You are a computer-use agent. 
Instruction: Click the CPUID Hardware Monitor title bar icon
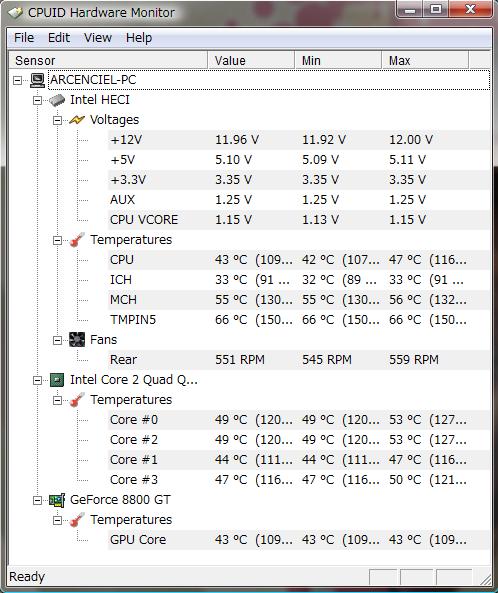click(x=16, y=12)
